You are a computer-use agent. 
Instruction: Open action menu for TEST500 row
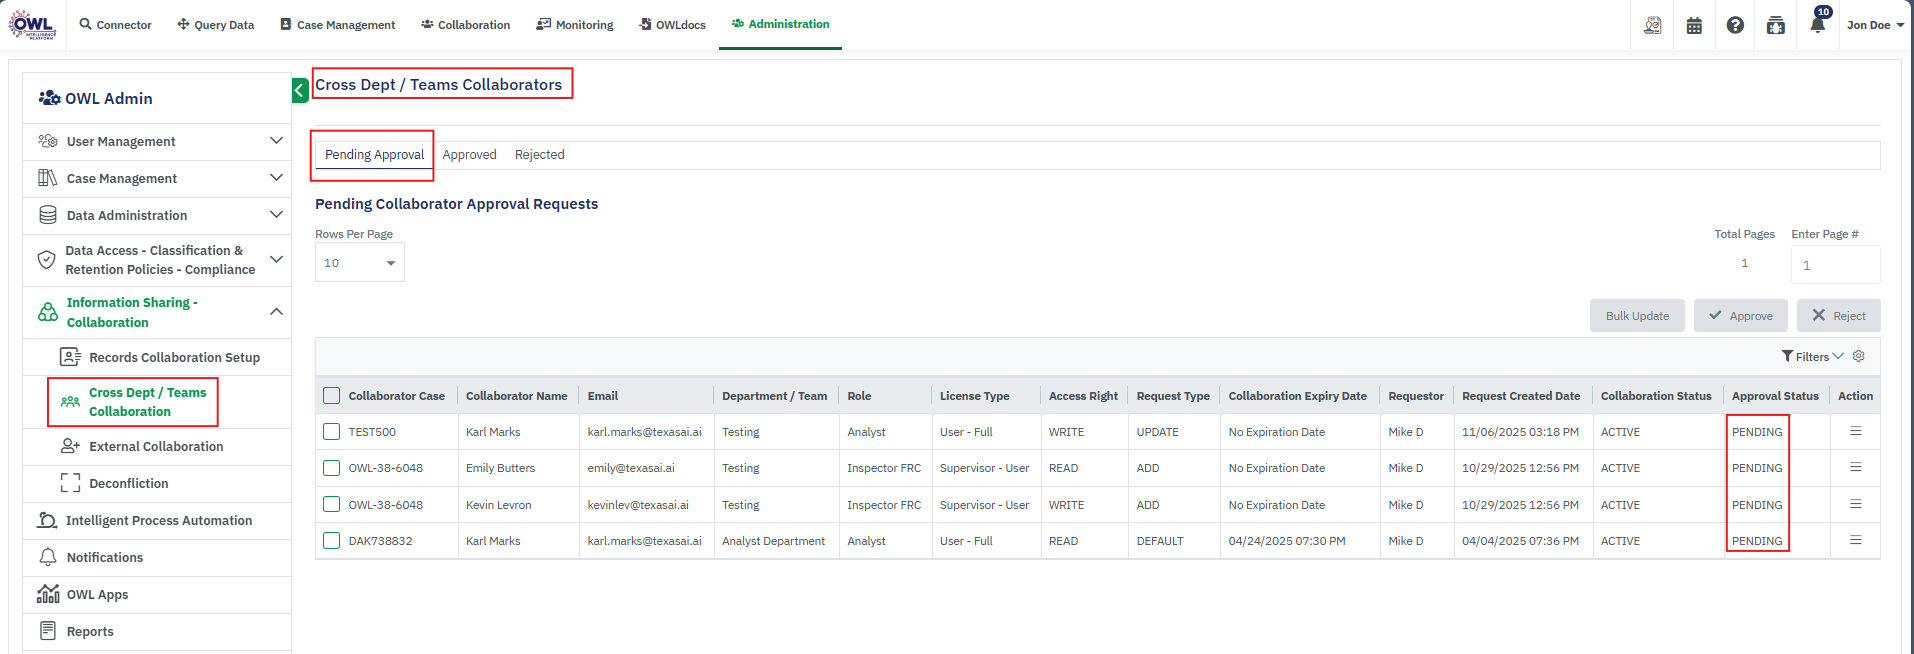coord(1855,431)
